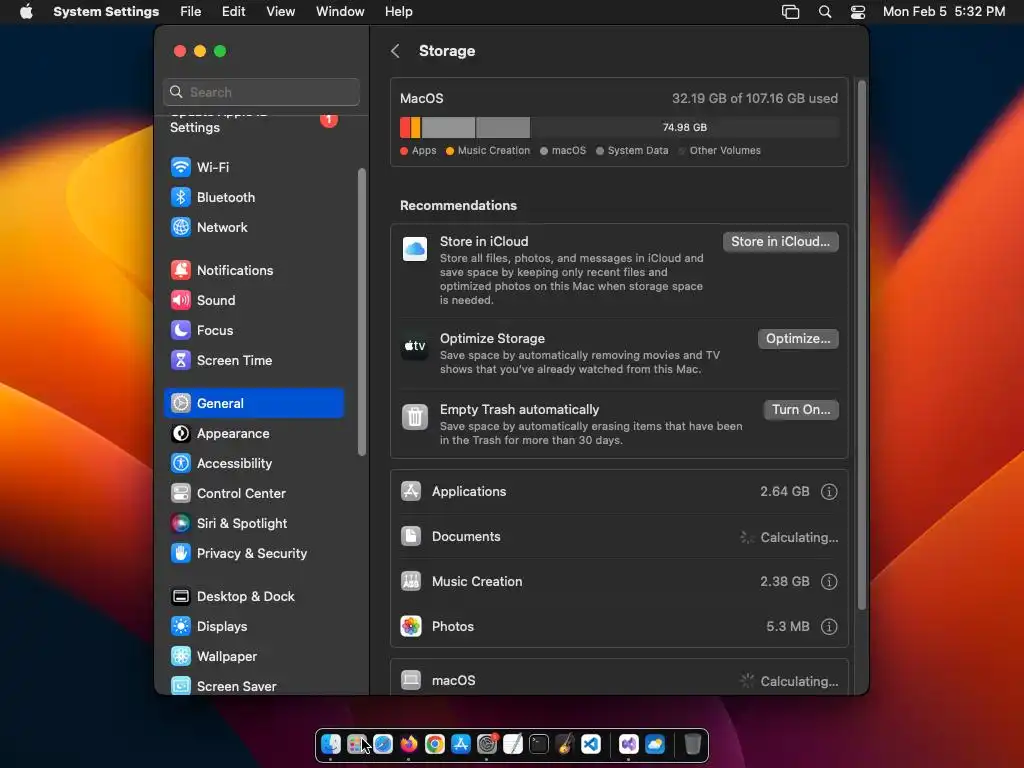Open the Help menu
The width and height of the screenshot is (1024, 768).
(398, 12)
